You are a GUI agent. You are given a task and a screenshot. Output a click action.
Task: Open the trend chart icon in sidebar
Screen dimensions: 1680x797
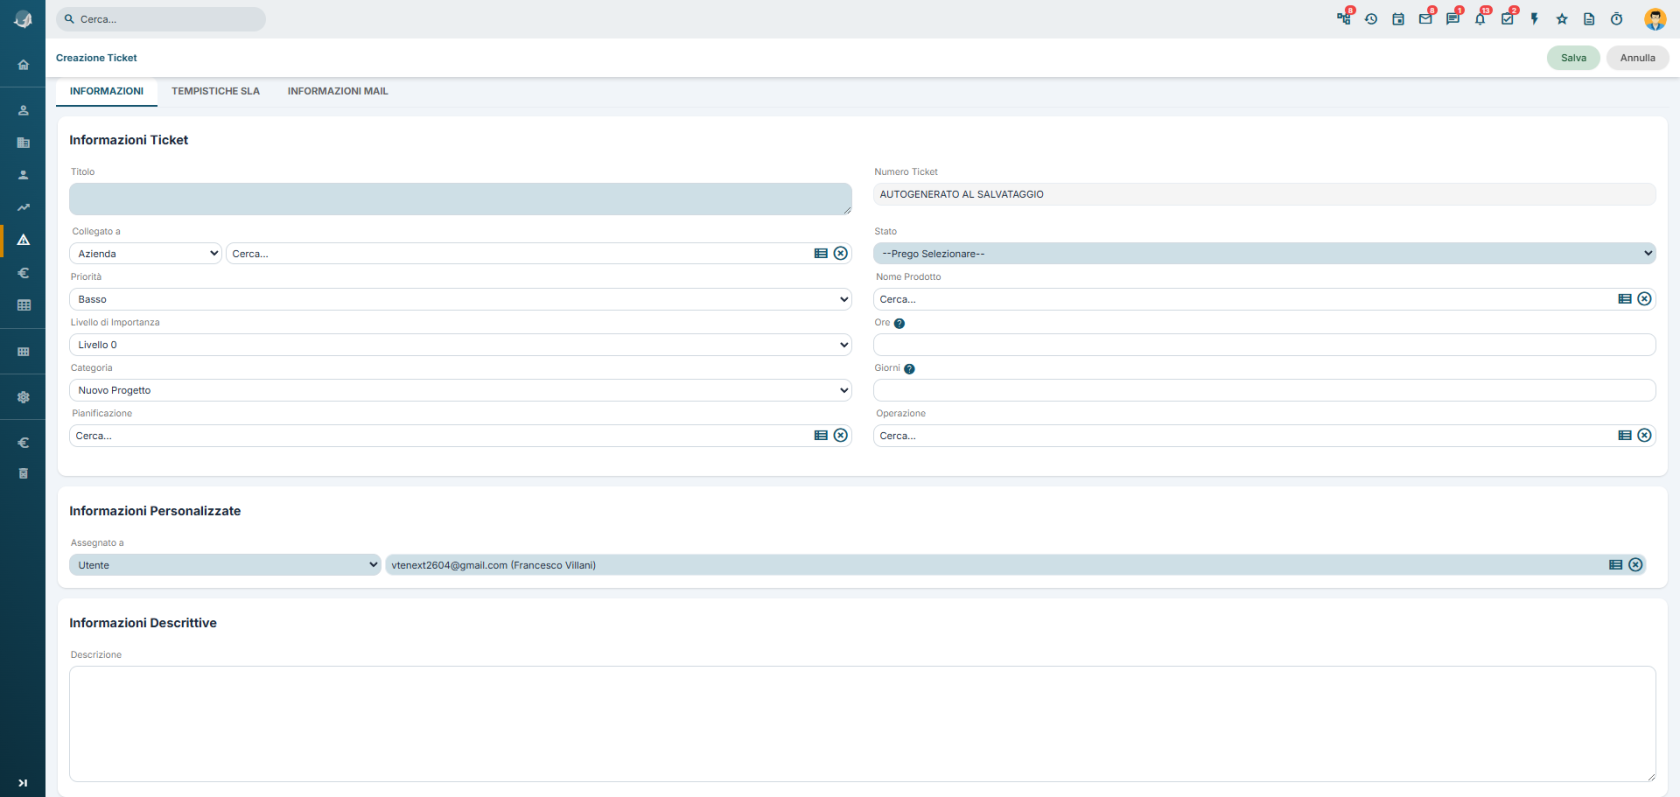pyautogui.click(x=23, y=208)
